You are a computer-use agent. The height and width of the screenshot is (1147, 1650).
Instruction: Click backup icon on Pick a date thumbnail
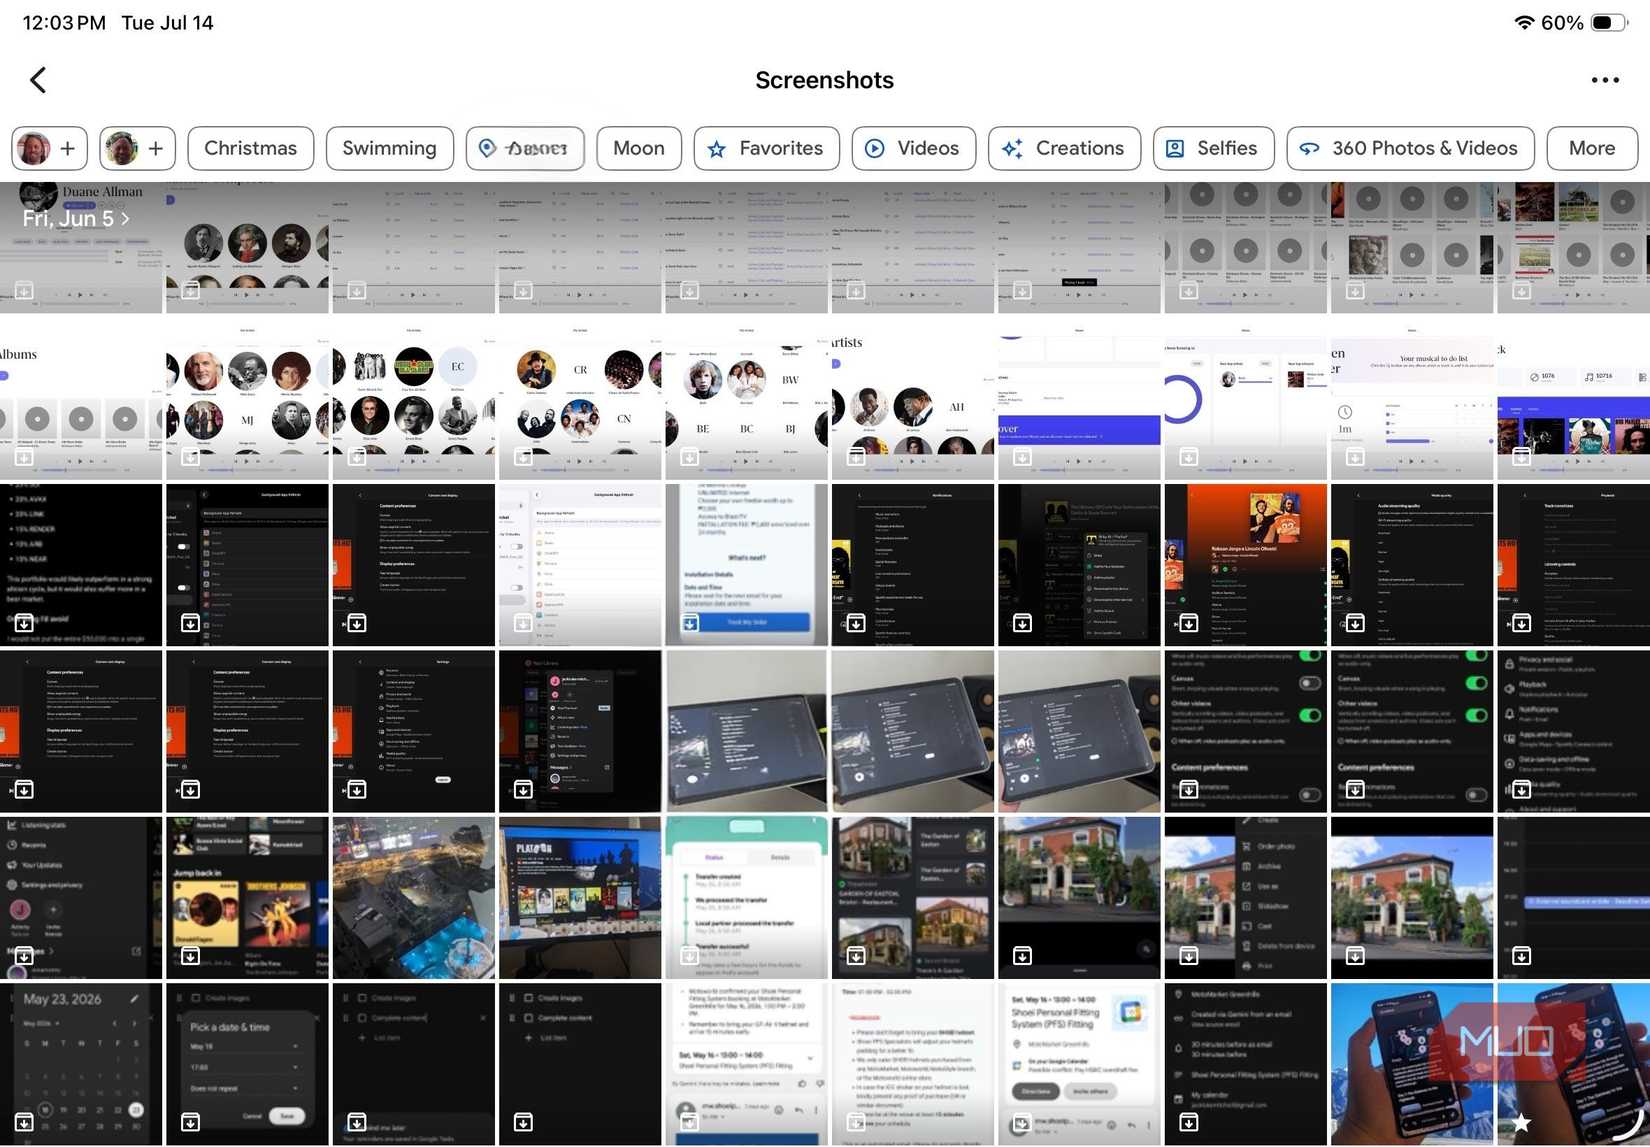[190, 1123]
